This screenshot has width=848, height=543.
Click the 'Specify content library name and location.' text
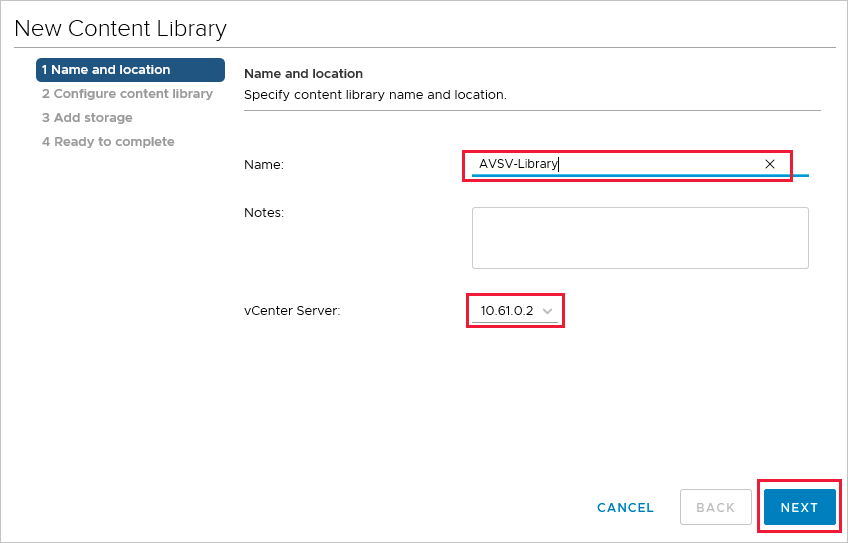click(x=375, y=95)
